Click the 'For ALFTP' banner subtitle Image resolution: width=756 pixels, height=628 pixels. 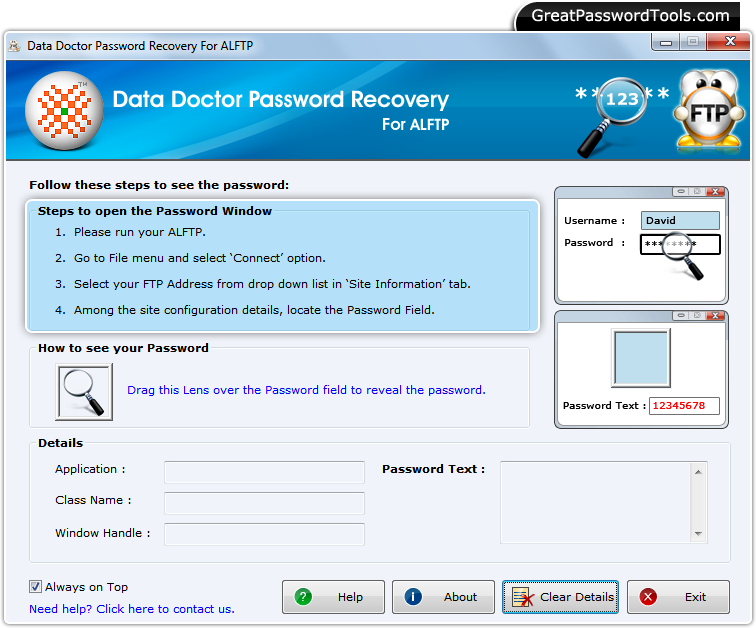[x=415, y=124]
